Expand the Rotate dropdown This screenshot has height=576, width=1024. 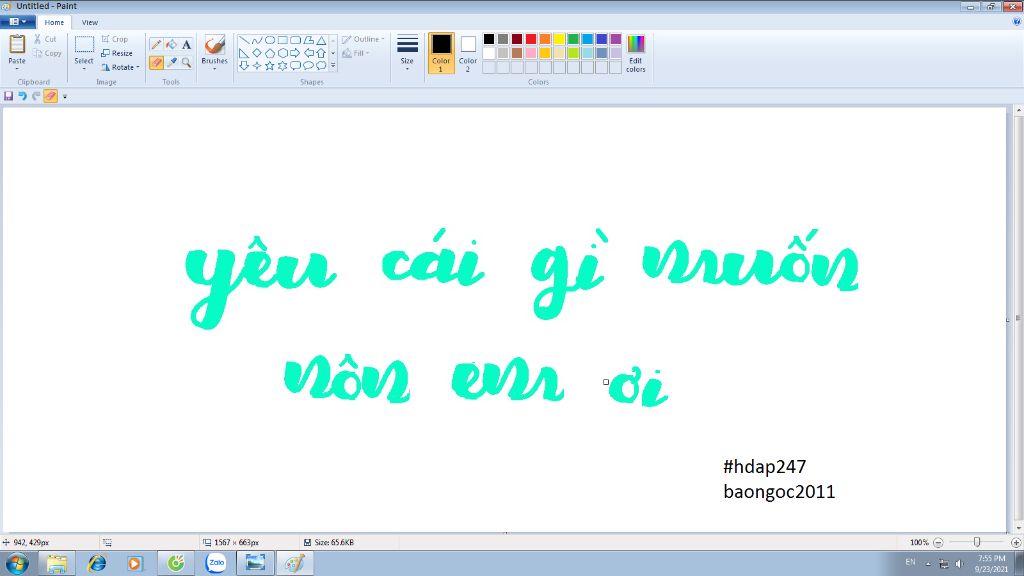point(138,67)
